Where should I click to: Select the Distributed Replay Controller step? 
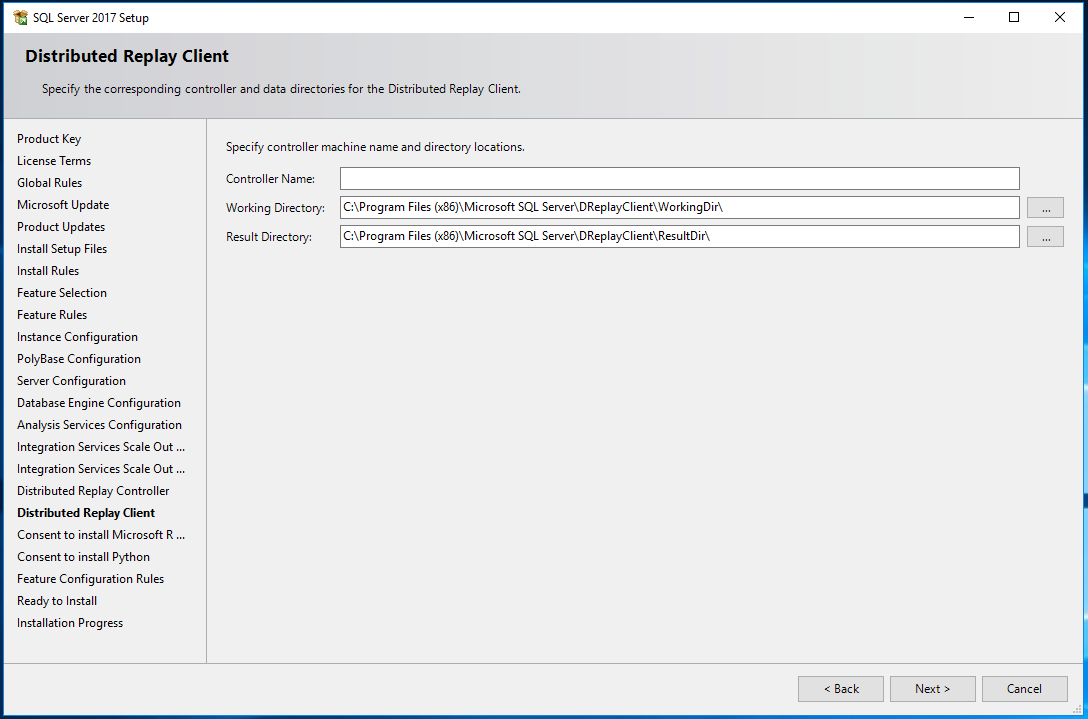93,491
